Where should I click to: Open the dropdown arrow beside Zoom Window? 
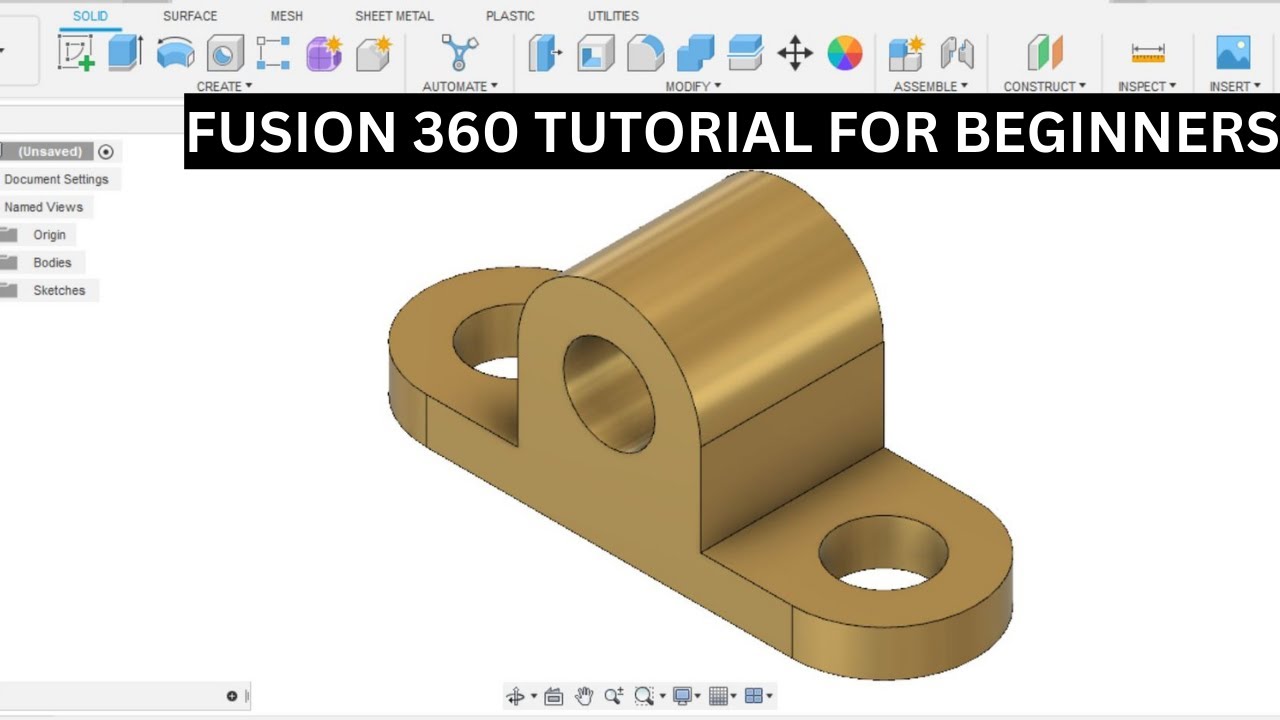tap(662, 697)
